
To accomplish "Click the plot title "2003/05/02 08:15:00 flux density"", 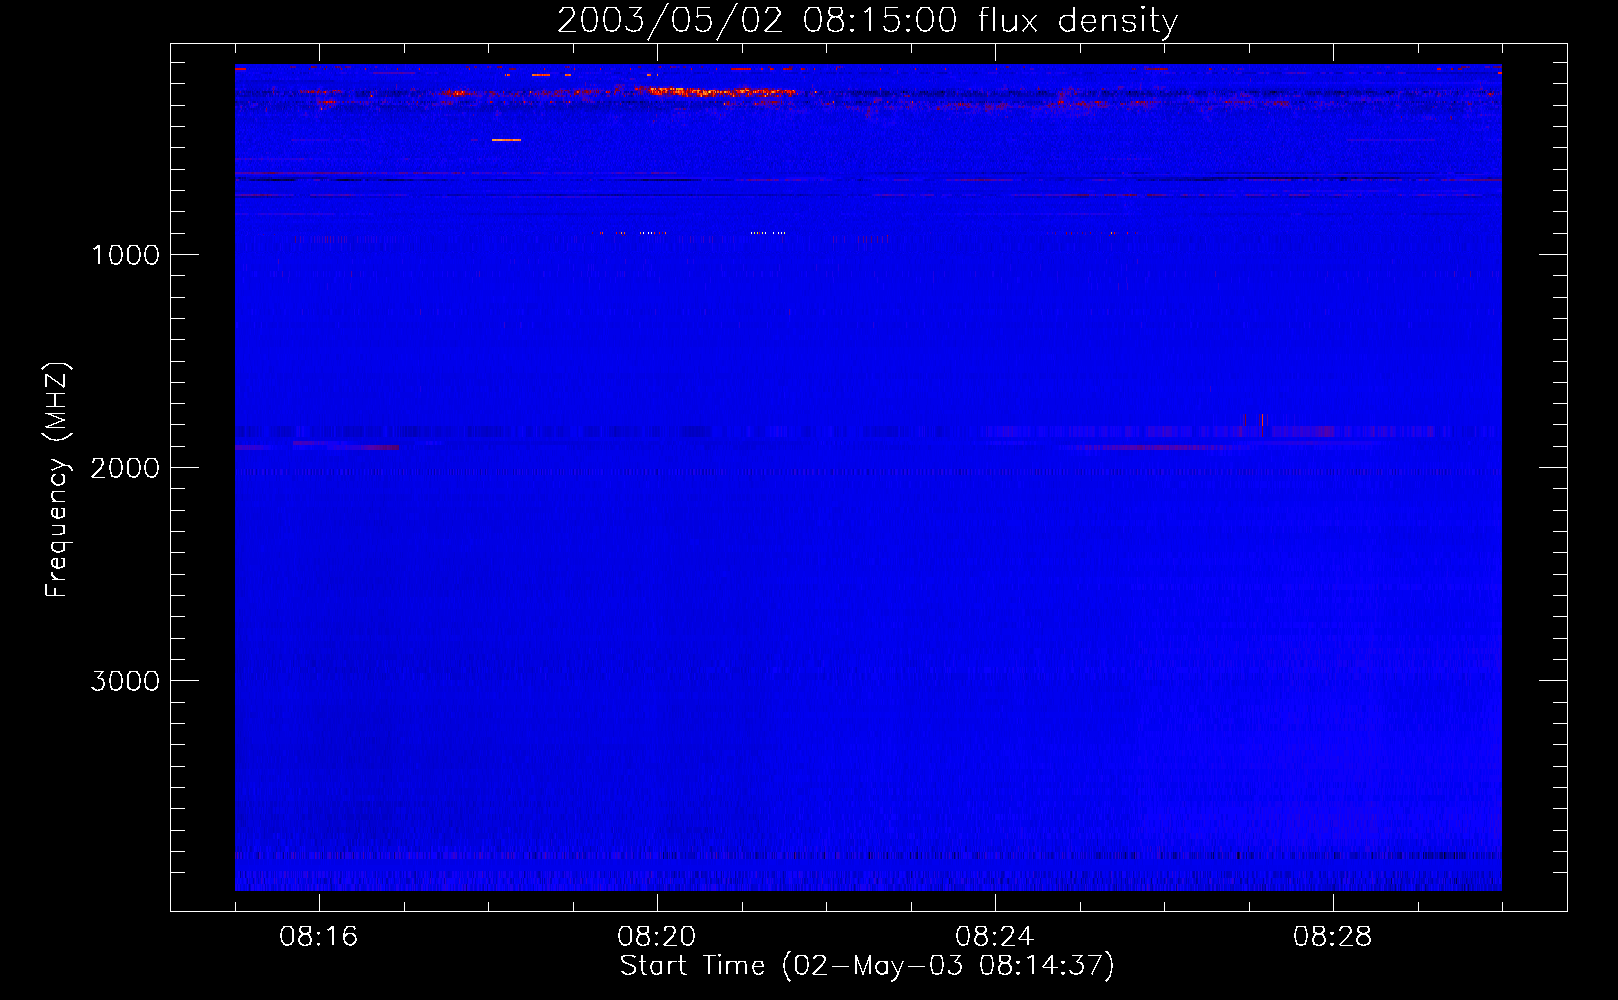I will pos(867,21).
